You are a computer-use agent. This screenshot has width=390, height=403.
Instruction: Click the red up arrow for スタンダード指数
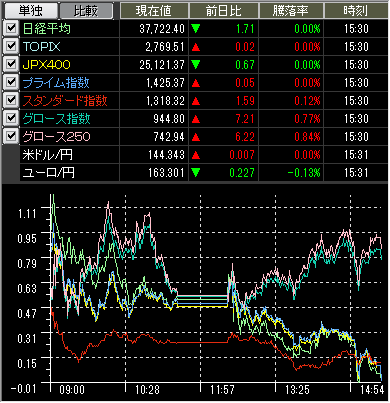pyautogui.click(x=196, y=101)
